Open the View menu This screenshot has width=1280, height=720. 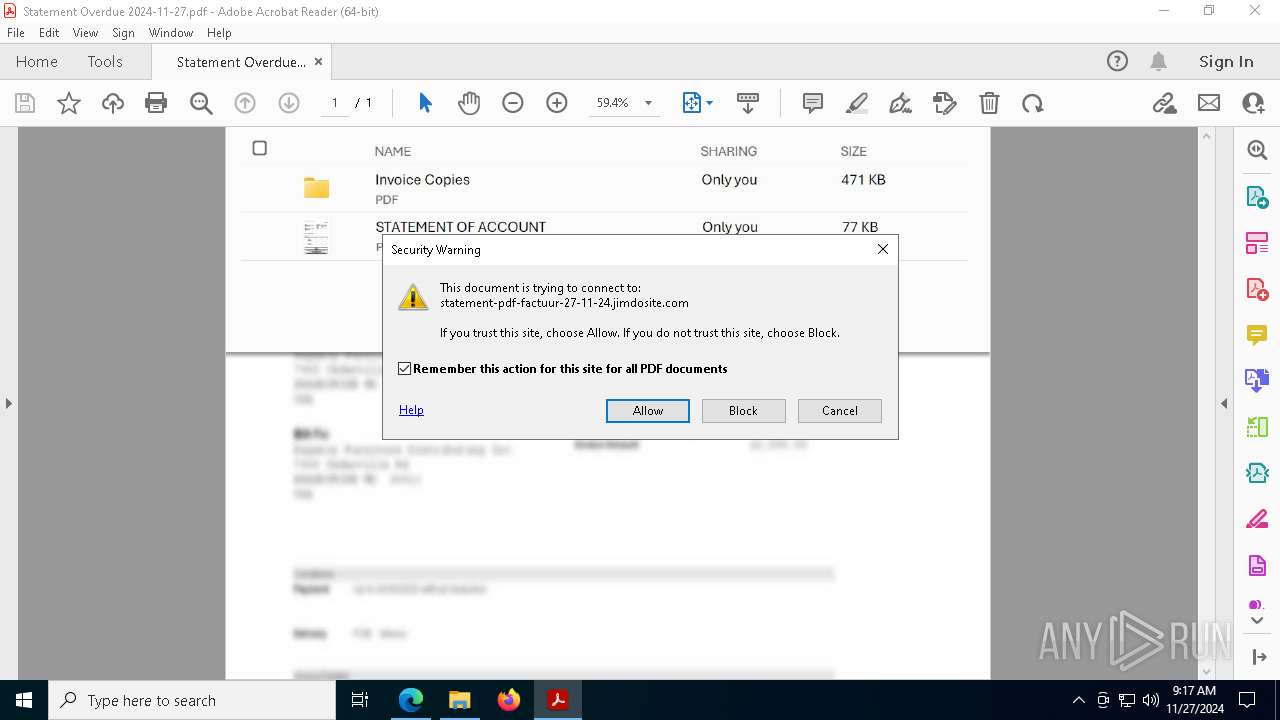(86, 33)
